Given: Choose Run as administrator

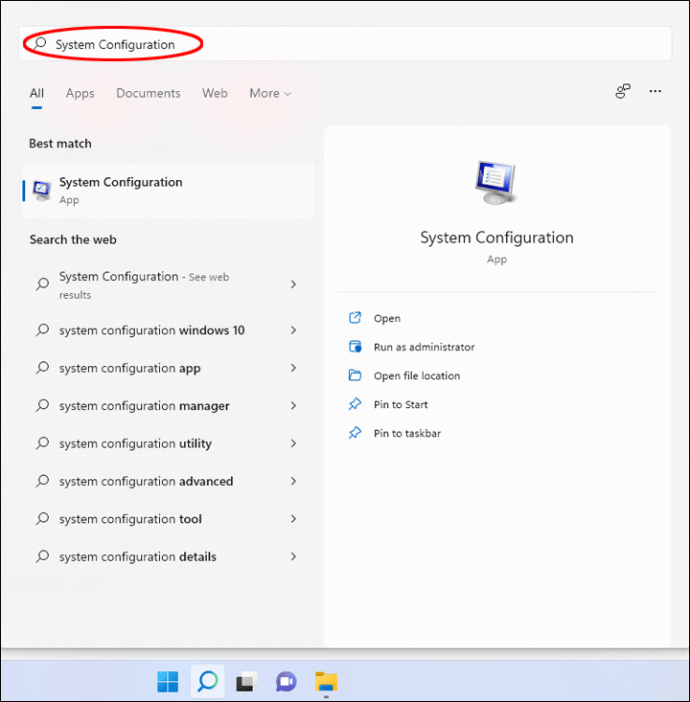Looking at the screenshot, I should pos(424,347).
